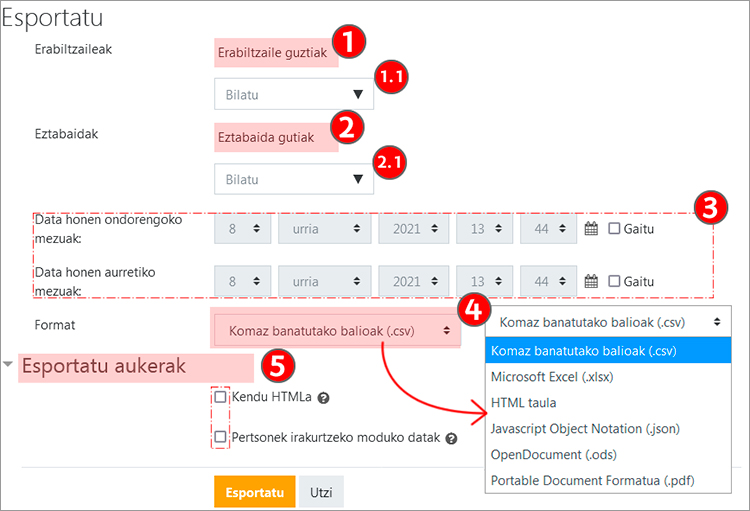Check the Kendu HTMLa checkbox
750x511 pixels.
[x=221, y=397]
